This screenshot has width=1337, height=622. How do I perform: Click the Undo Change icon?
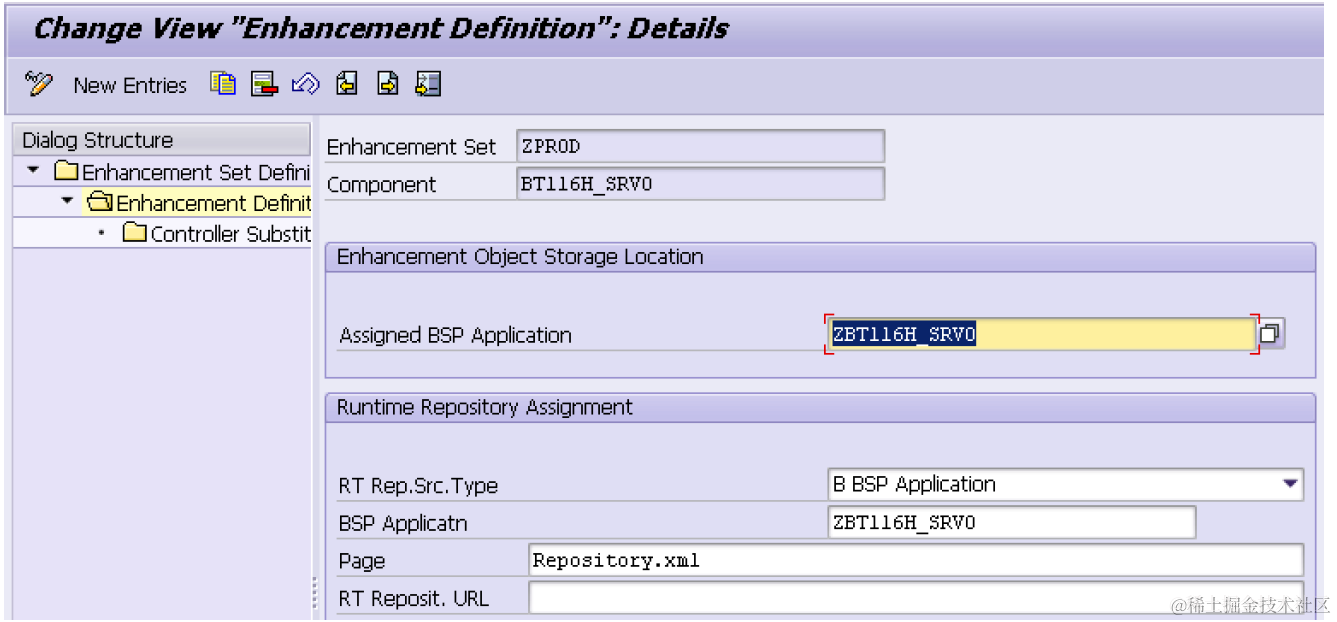tap(305, 84)
